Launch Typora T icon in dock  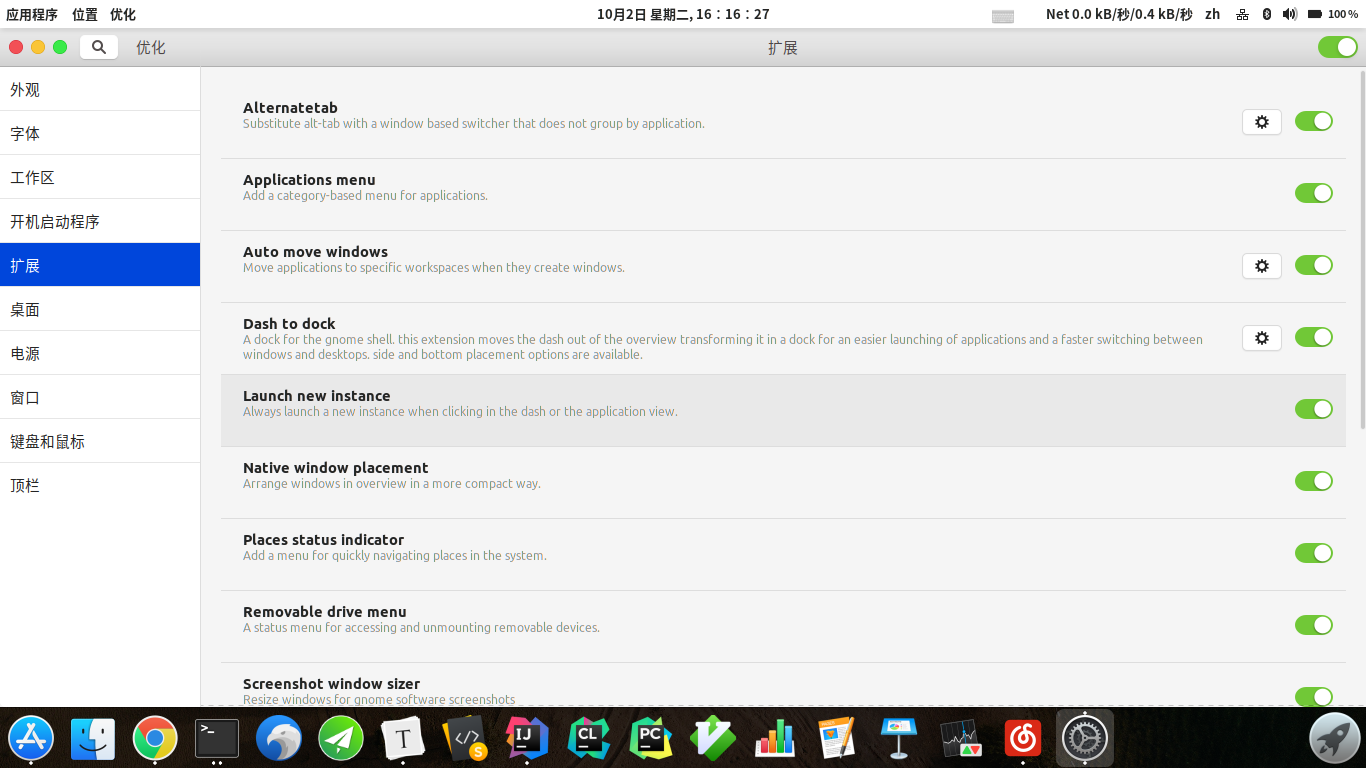point(403,739)
